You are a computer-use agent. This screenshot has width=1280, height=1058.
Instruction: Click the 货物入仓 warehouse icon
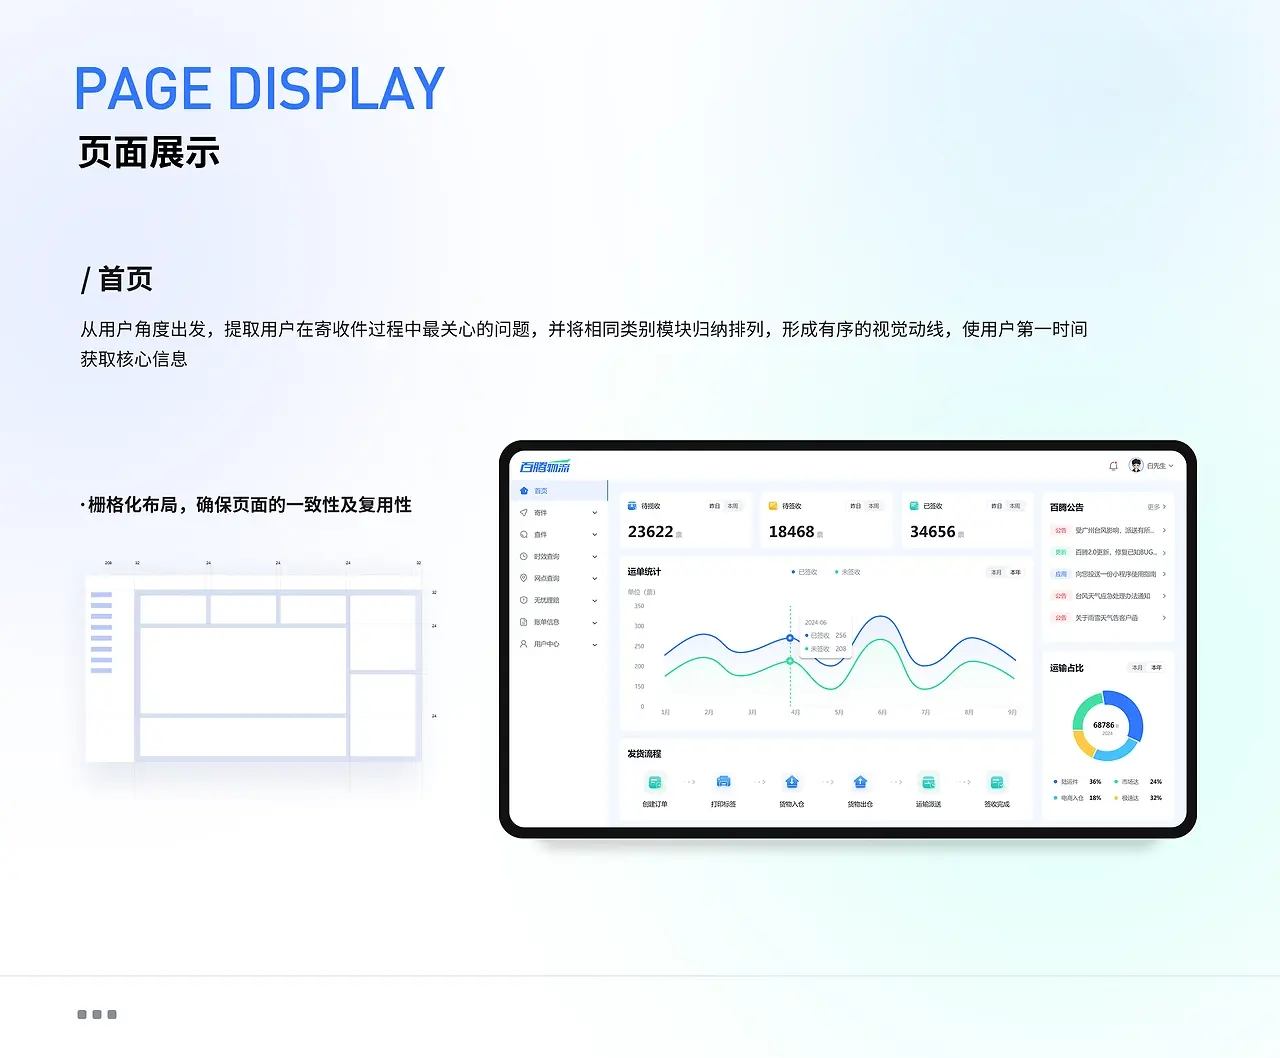(x=792, y=782)
